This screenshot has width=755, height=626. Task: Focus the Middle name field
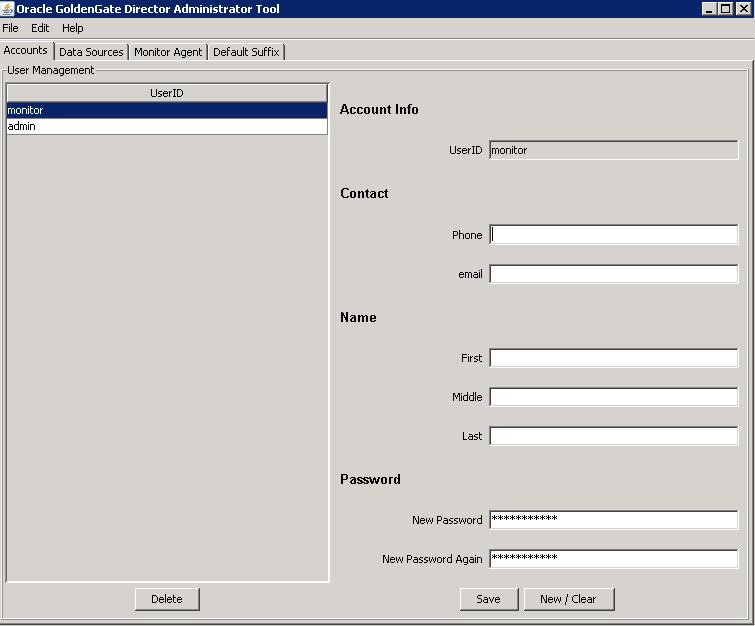tap(613, 397)
